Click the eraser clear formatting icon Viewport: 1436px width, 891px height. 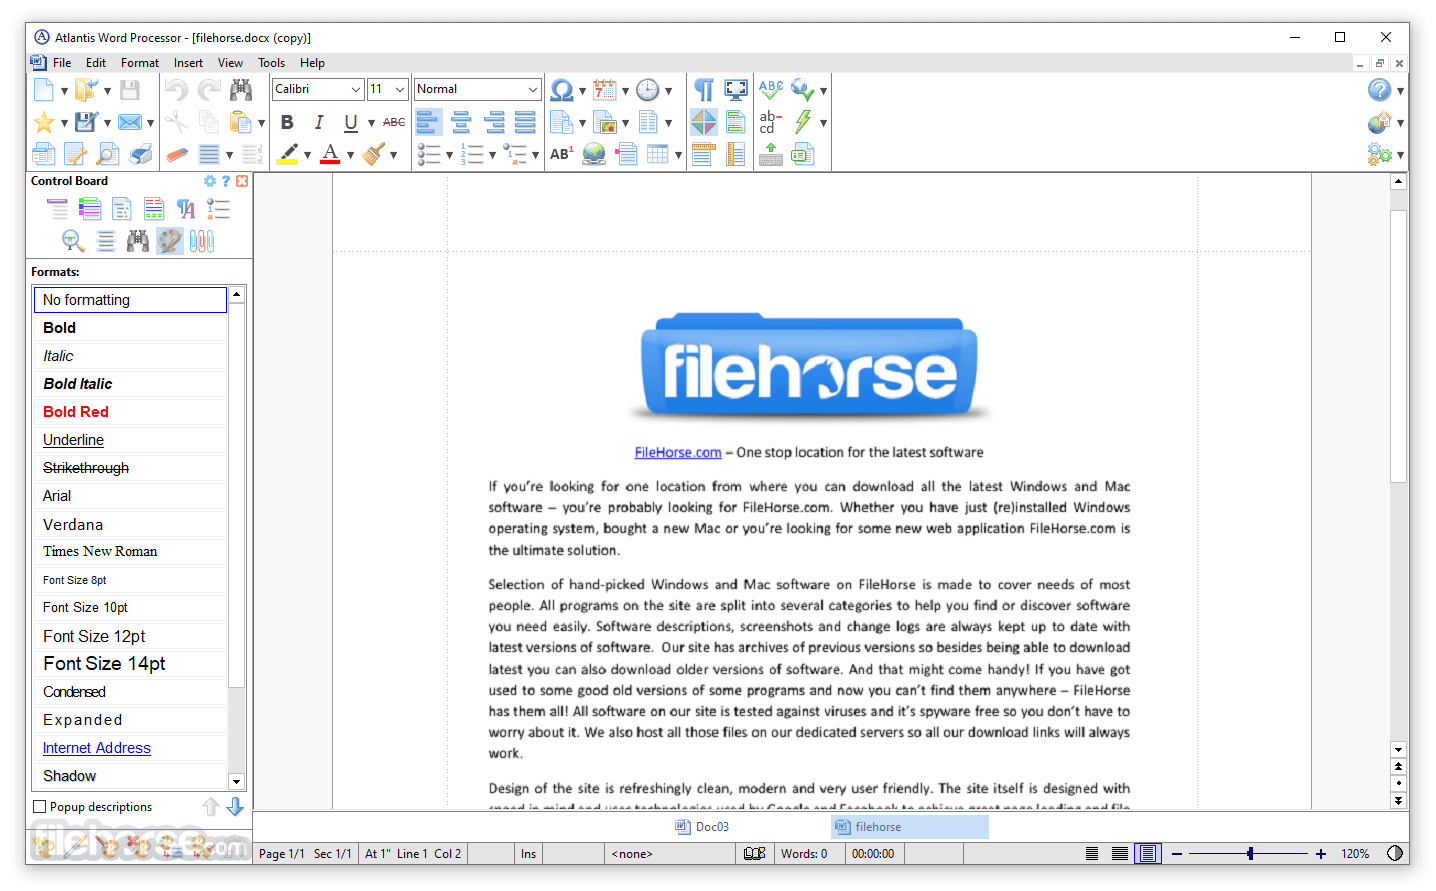(x=176, y=154)
